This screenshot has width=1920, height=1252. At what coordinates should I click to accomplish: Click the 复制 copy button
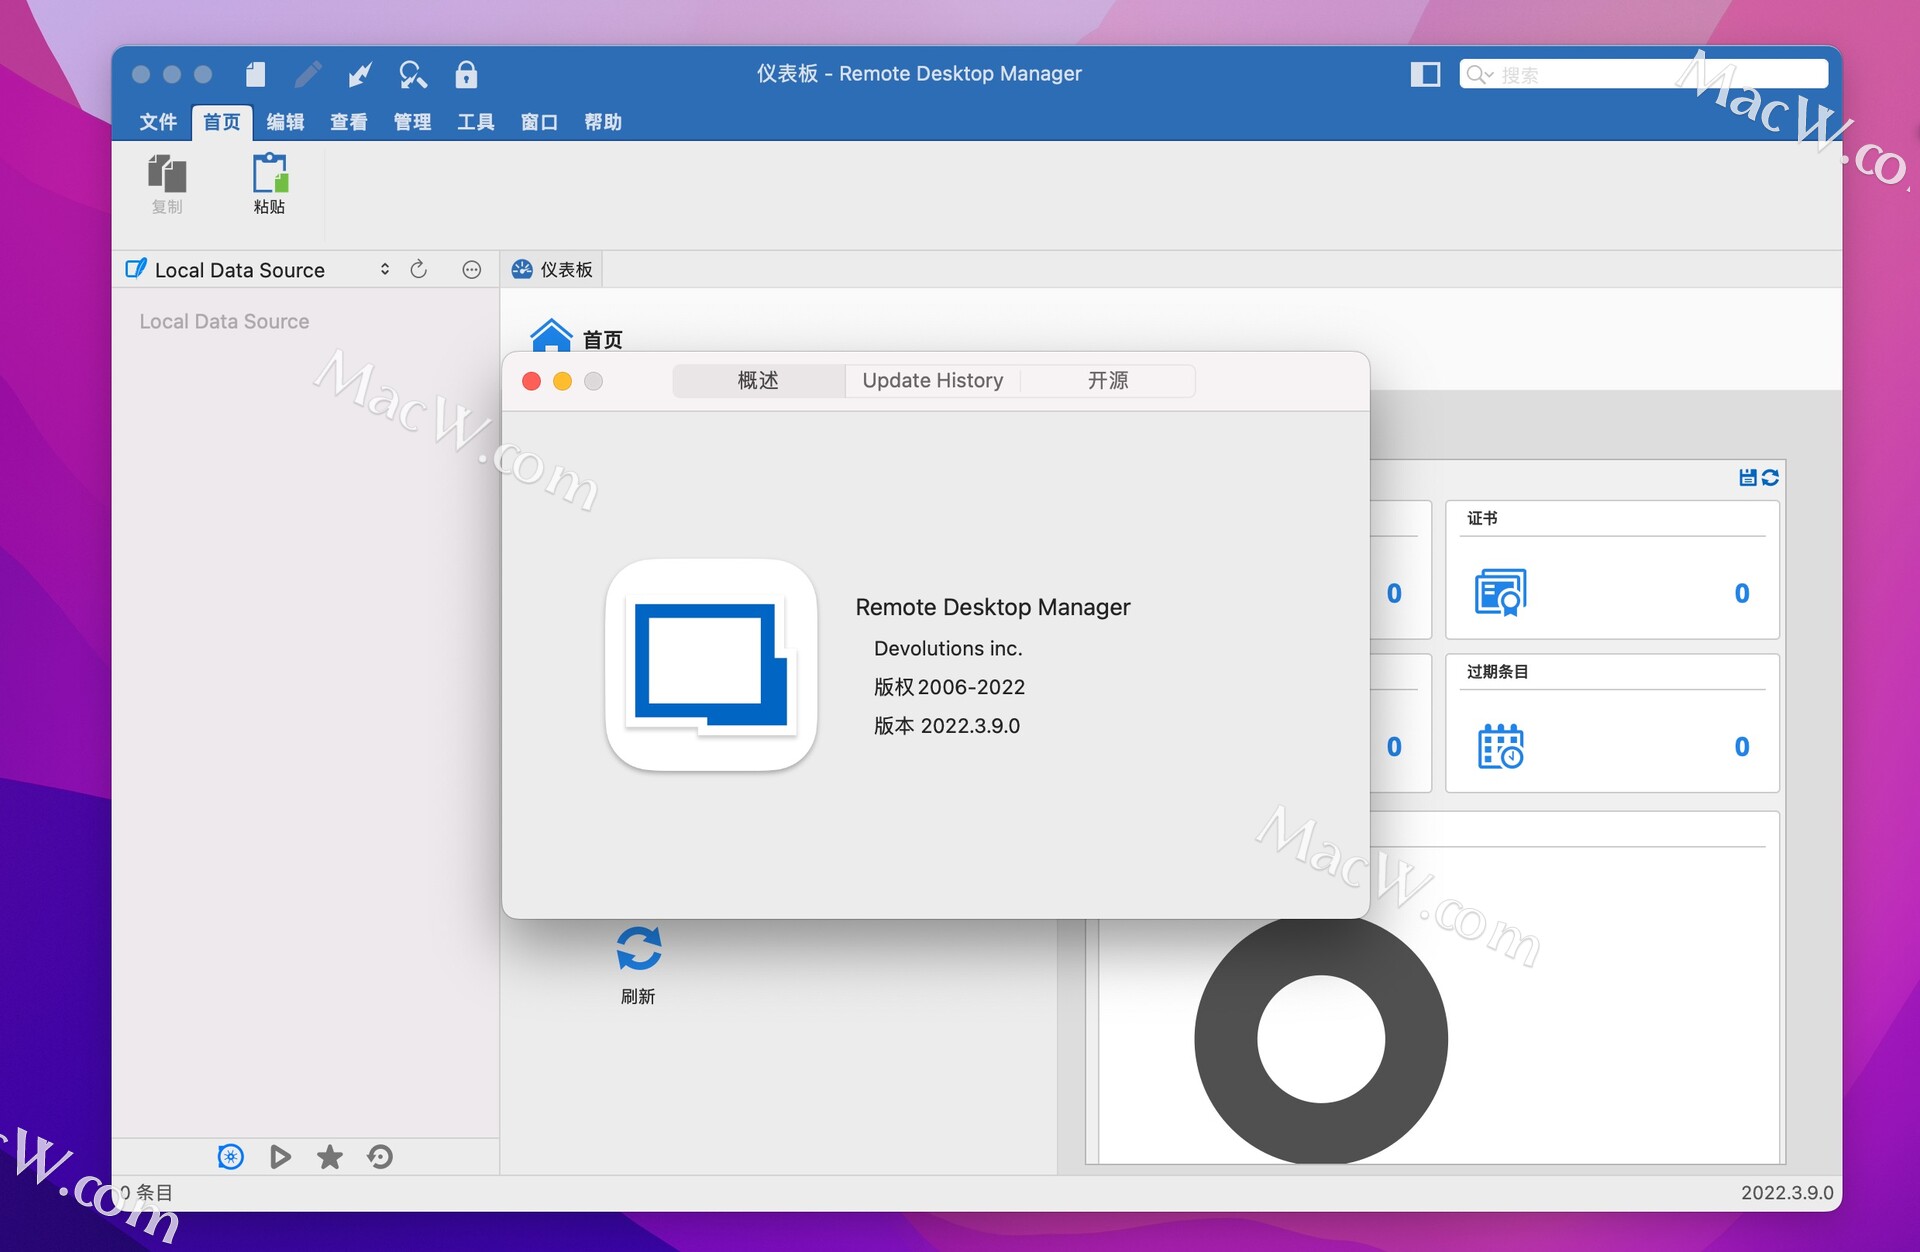click(167, 184)
